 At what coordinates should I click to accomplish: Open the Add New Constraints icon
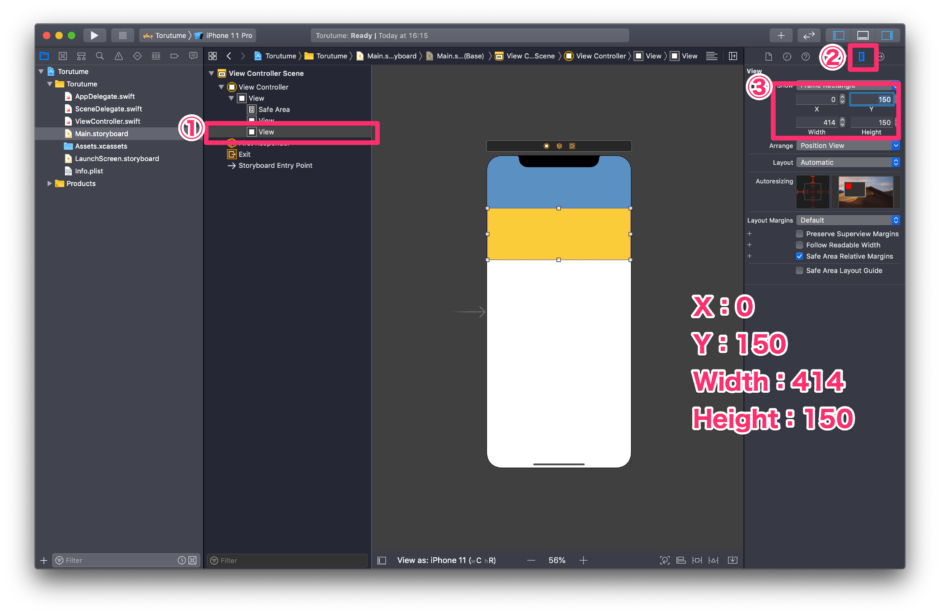tap(713, 560)
